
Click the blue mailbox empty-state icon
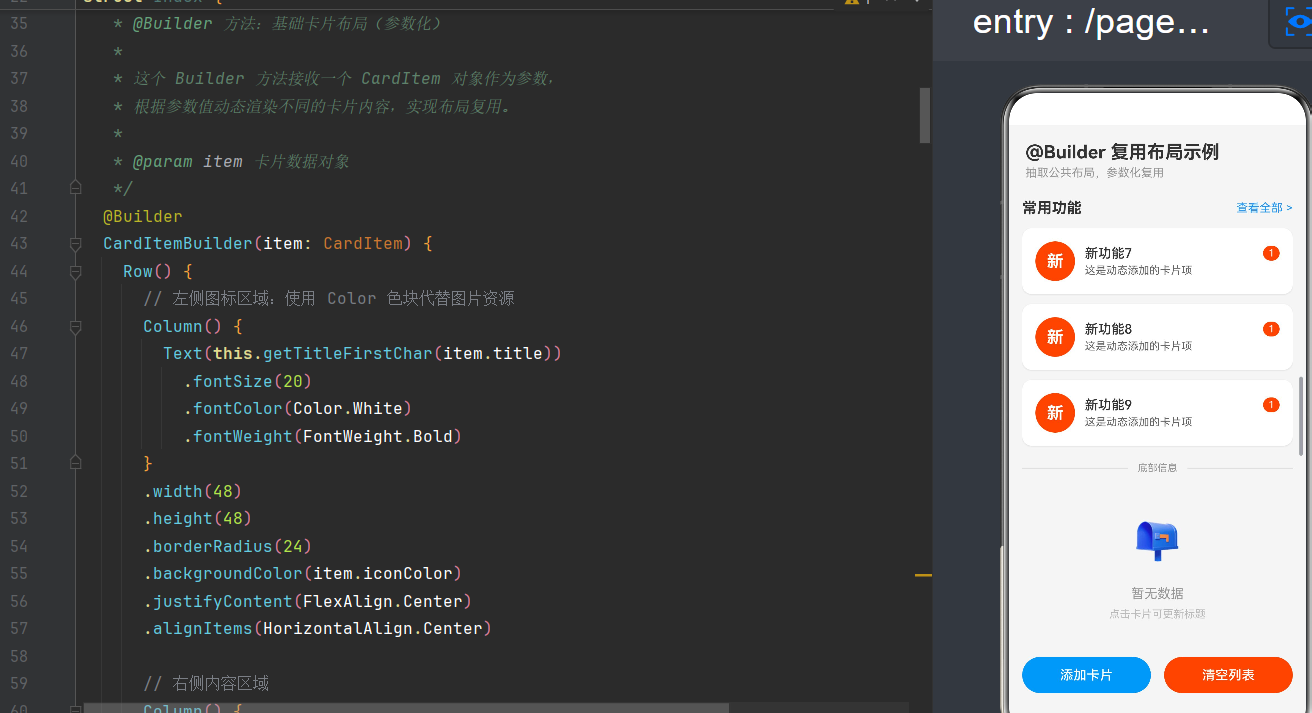(x=1157, y=541)
